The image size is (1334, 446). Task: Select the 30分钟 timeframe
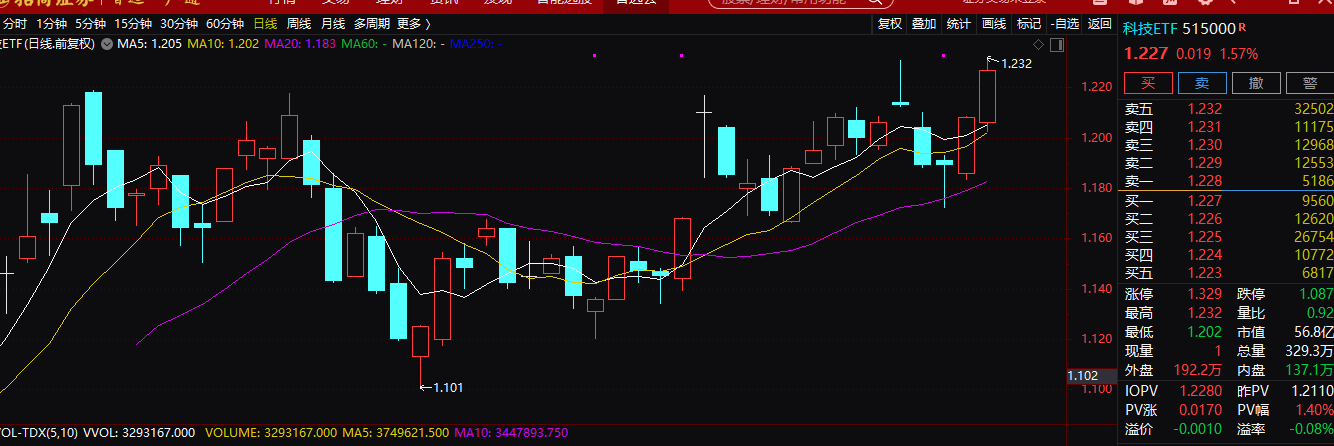pyautogui.click(x=179, y=23)
